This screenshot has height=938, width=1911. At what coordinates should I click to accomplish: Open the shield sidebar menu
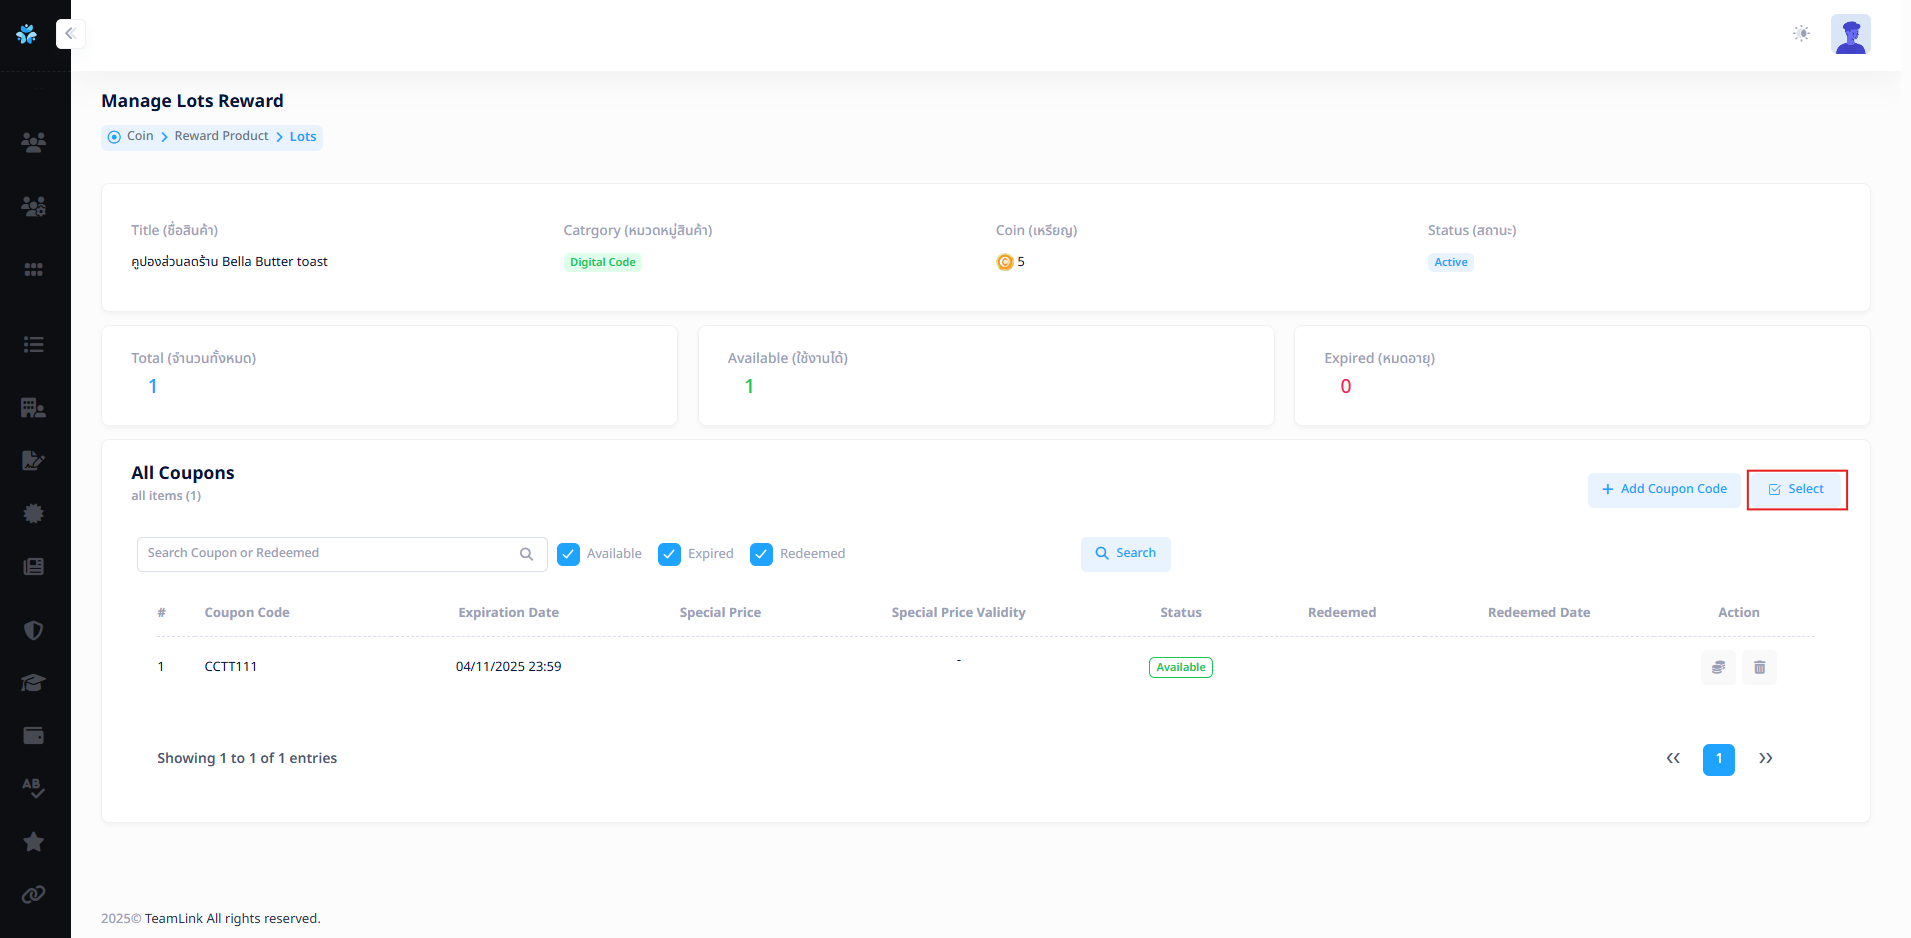[x=33, y=630]
